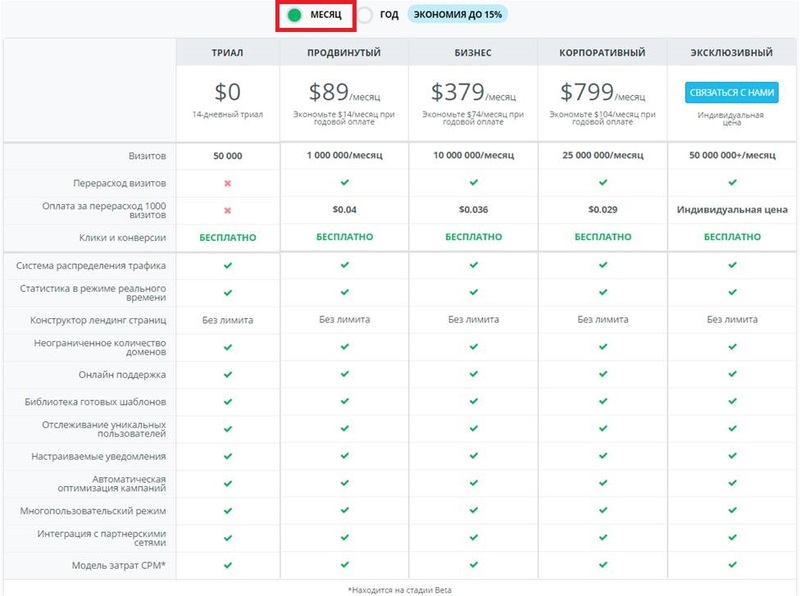Click the БИЗНЕС plan column header
The width and height of the screenshot is (800, 596).
(x=474, y=53)
